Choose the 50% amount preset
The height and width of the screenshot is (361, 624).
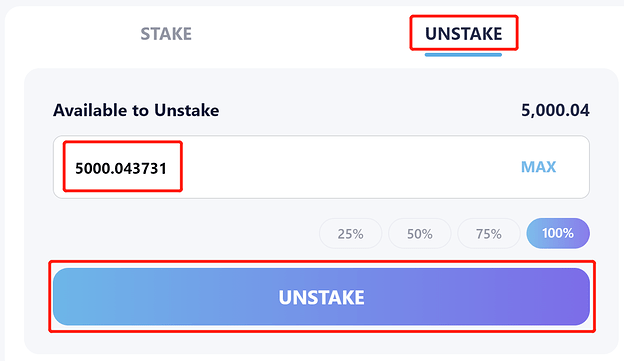420,234
